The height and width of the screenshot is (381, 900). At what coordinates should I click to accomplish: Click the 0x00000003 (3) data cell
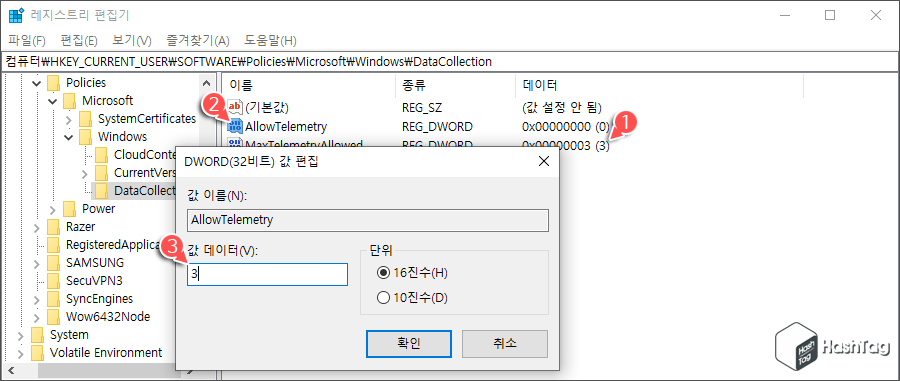pyautogui.click(x=565, y=145)
